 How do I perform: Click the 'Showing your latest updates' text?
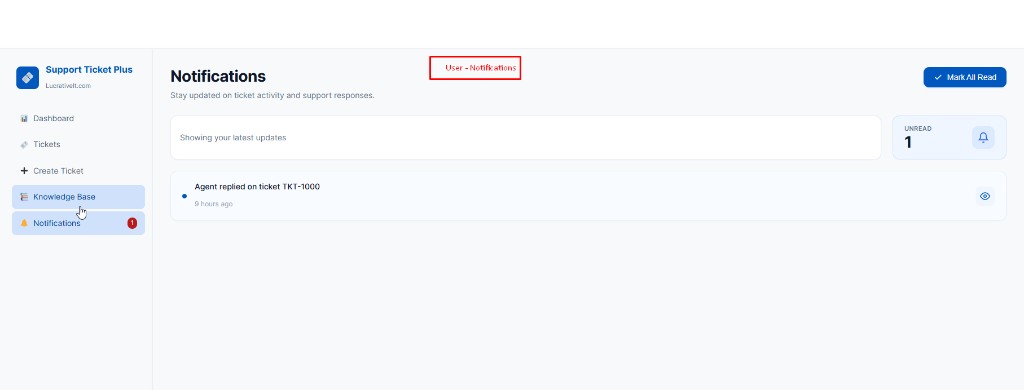click(x=233, y=138)
